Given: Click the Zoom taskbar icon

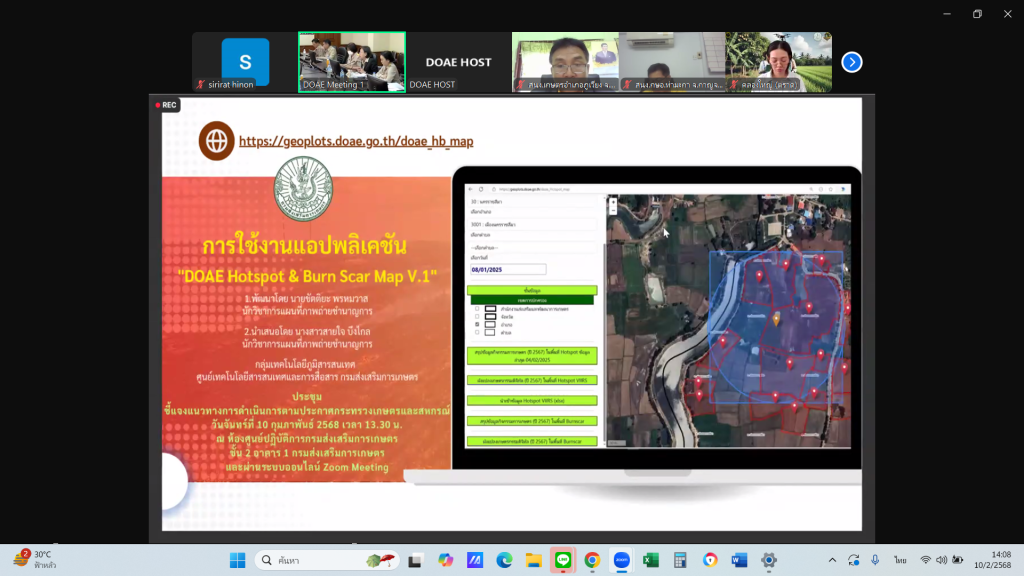Looking at the screenshot, I should pyautogui.click(x=622, y=560).
